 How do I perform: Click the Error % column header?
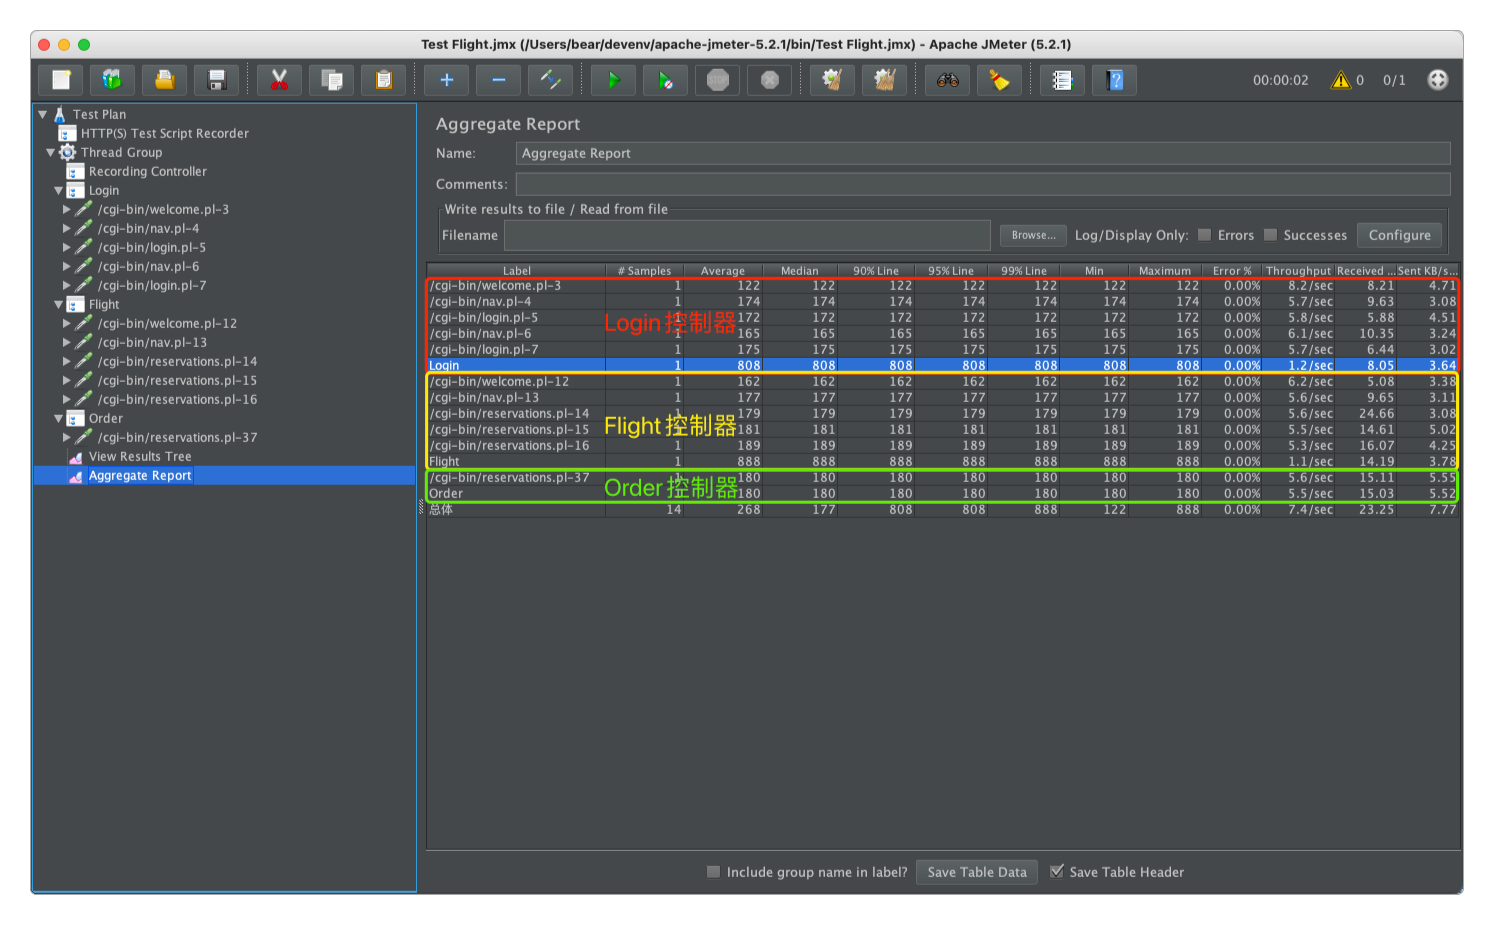(x=1232, y=270)
